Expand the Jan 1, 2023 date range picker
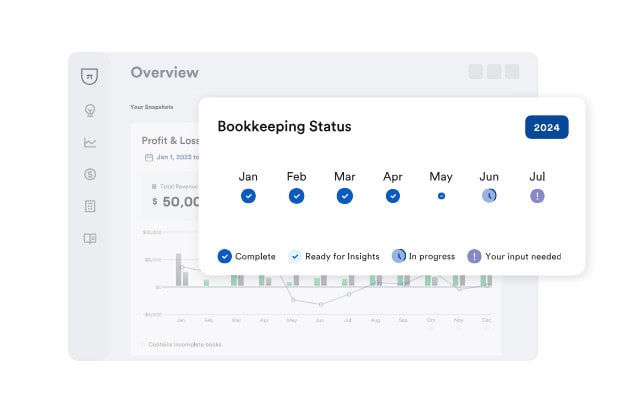644x401 pixels. (x=176, y=157)
